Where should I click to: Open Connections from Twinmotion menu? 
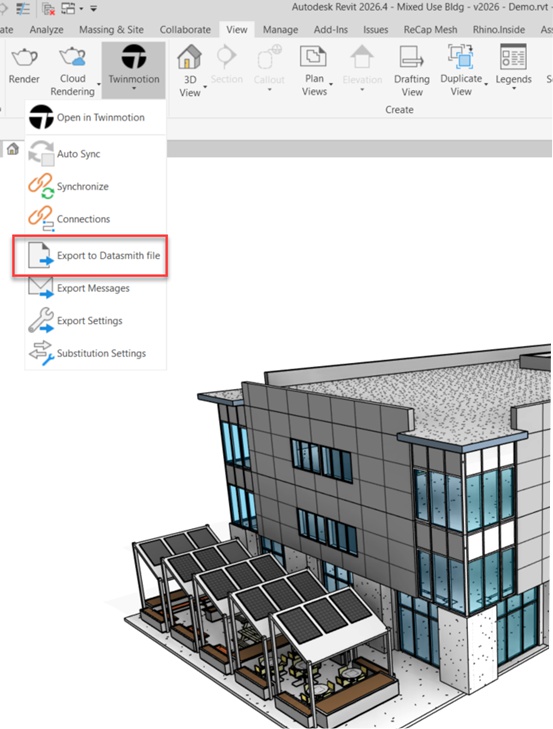tap(95, 219)
